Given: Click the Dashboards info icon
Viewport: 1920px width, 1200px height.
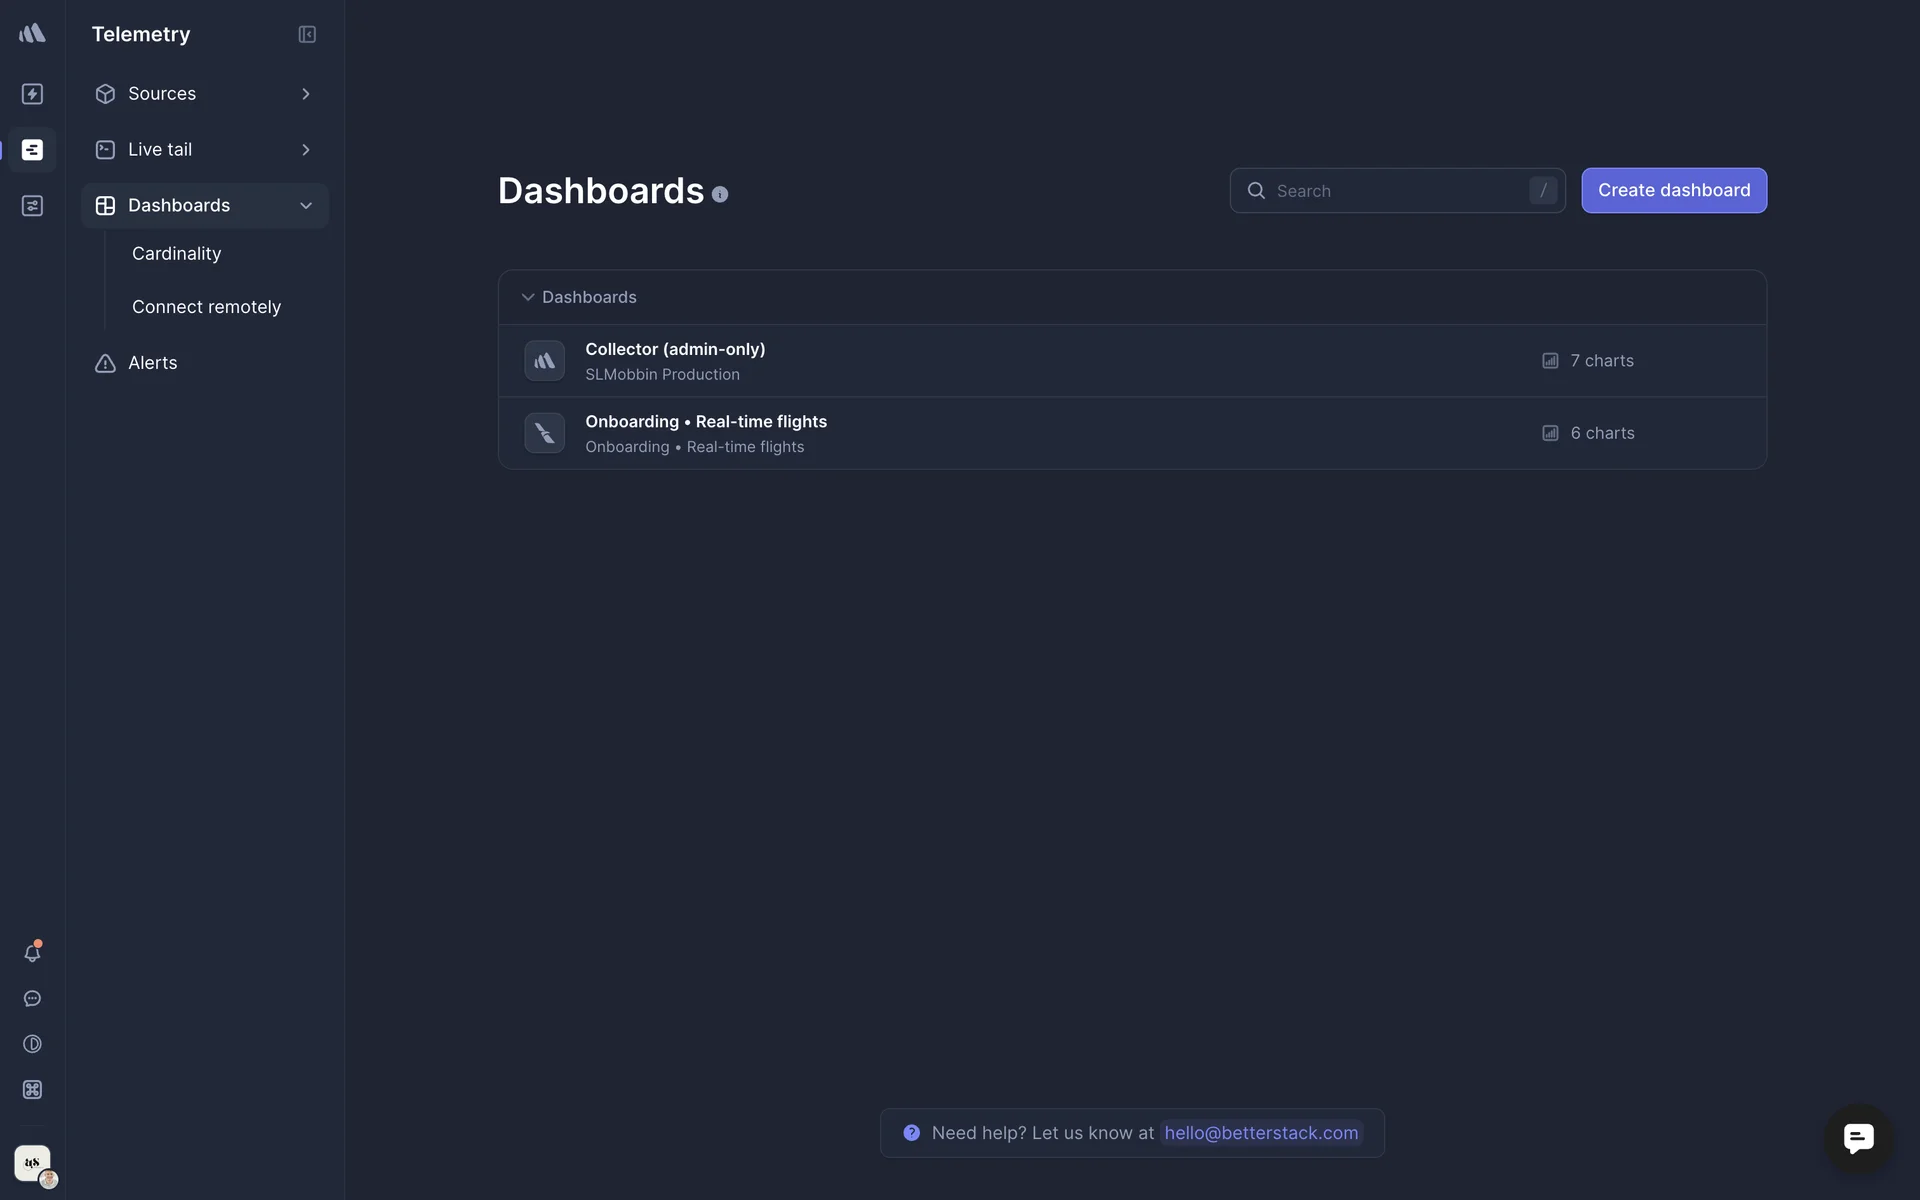Looking at the screenshot, I should coord(720,195).
